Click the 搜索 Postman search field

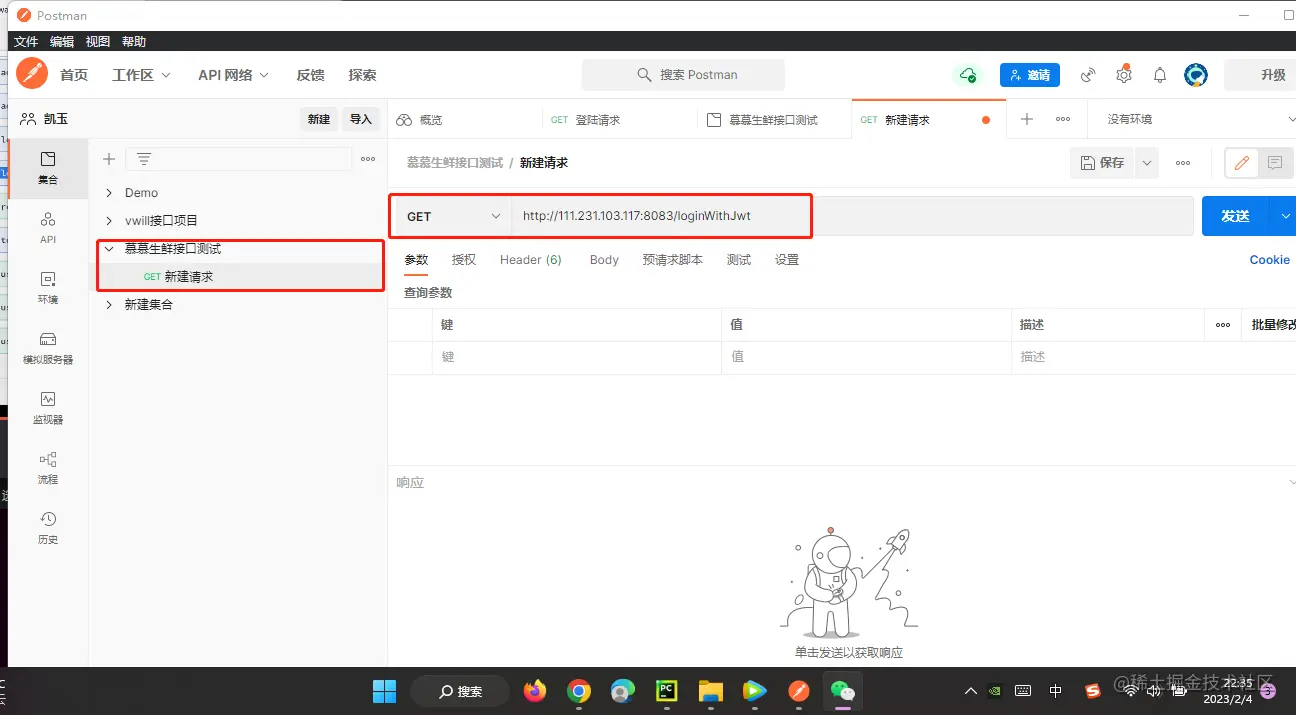[x=683, y=75]
